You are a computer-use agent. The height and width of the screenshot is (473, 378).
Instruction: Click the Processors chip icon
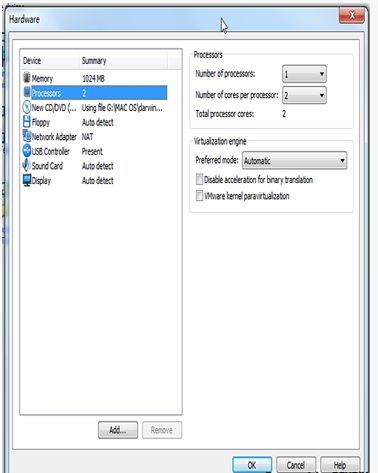click(x=27, y=92)
